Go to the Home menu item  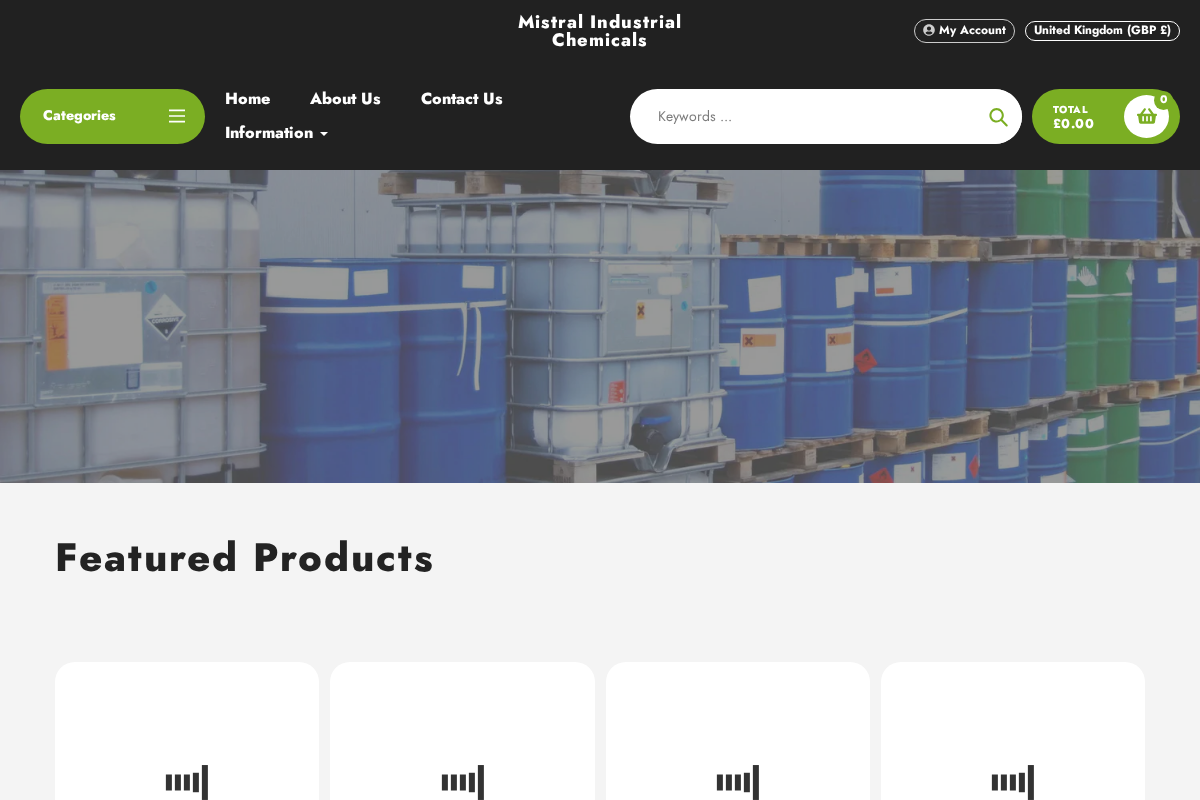pos(247,99)
